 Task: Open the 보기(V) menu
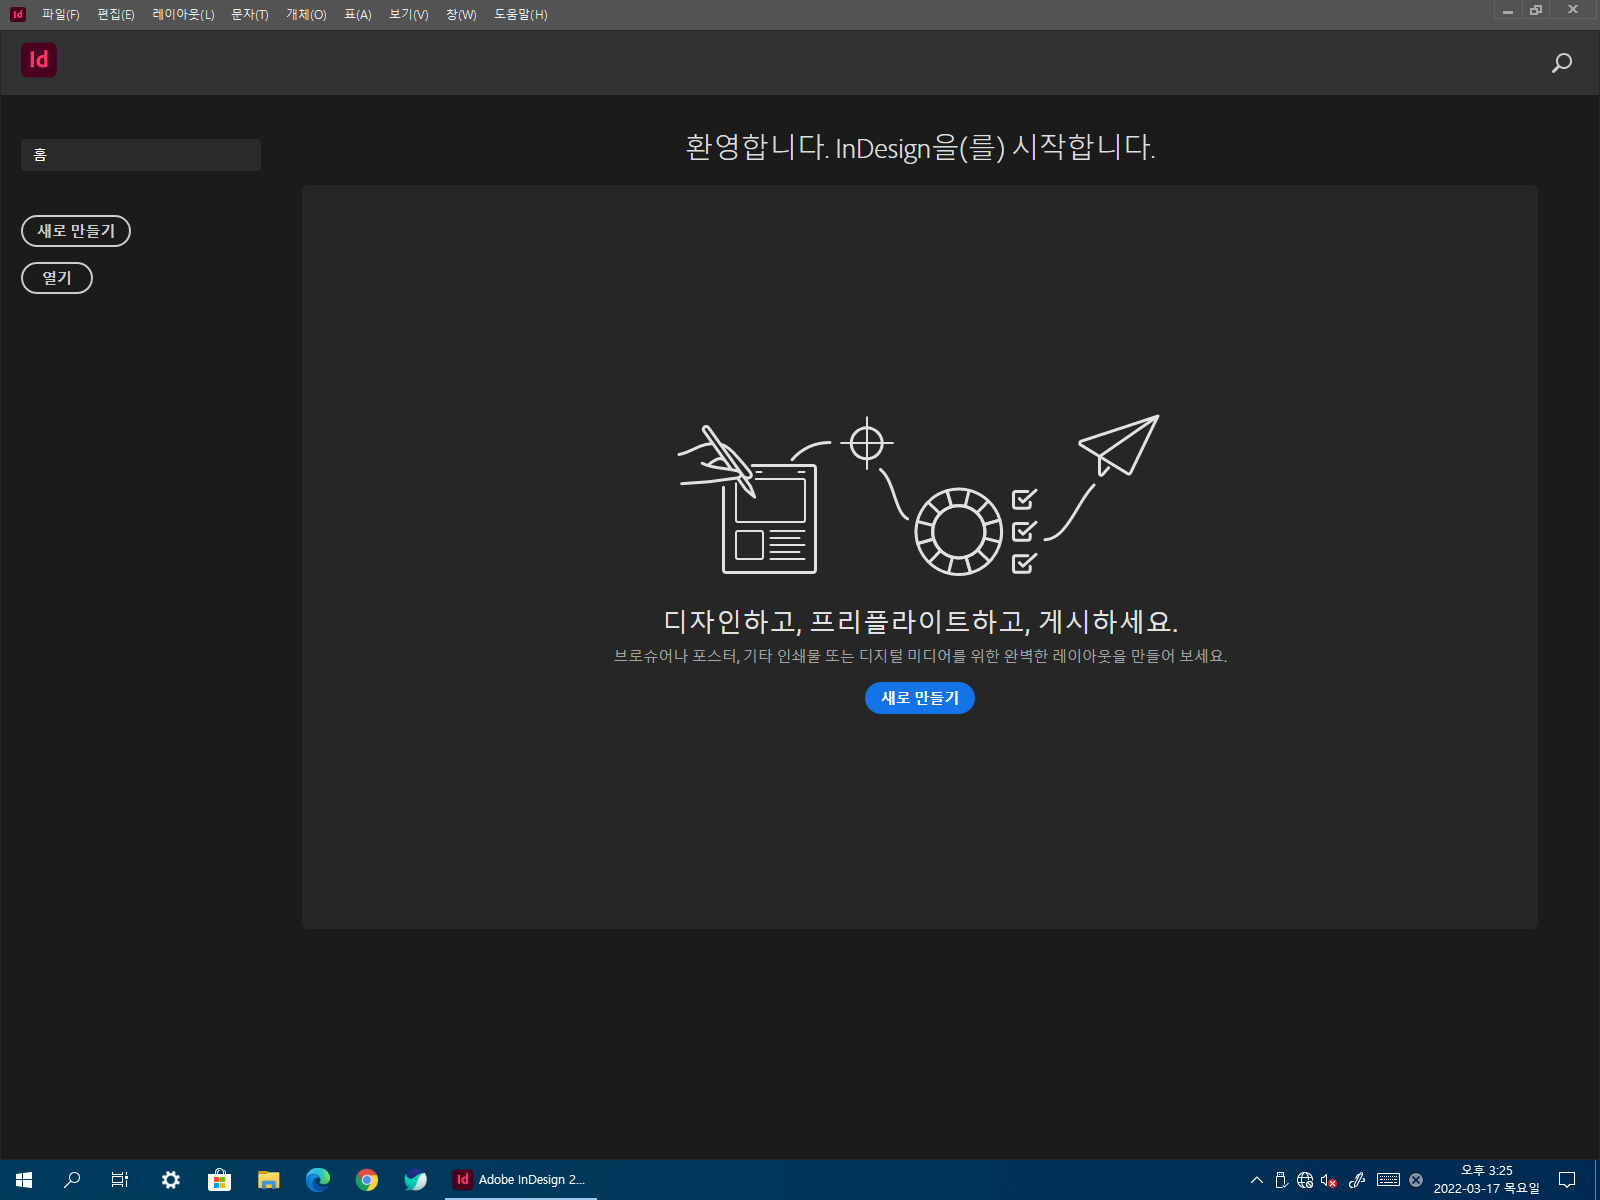point(409,14)
